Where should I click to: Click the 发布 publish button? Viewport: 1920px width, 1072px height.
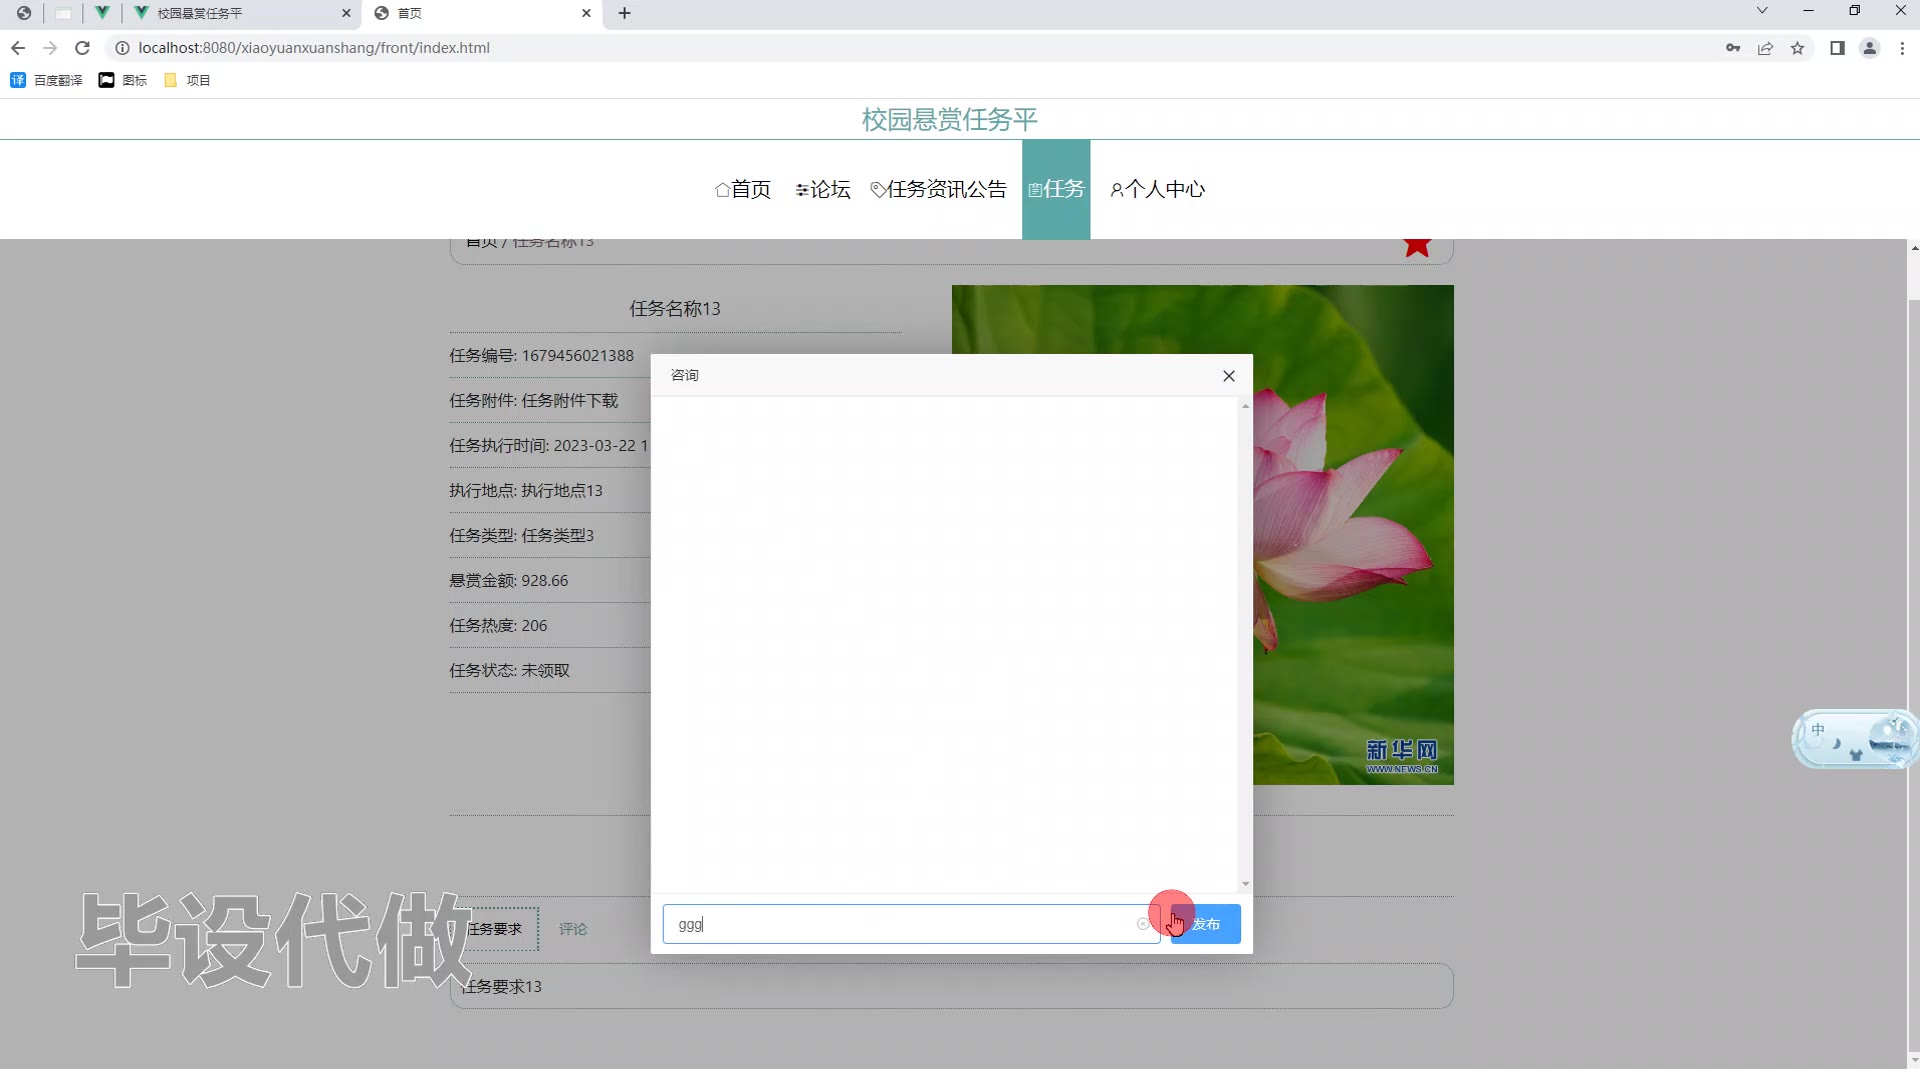[x=1206, y=925]
